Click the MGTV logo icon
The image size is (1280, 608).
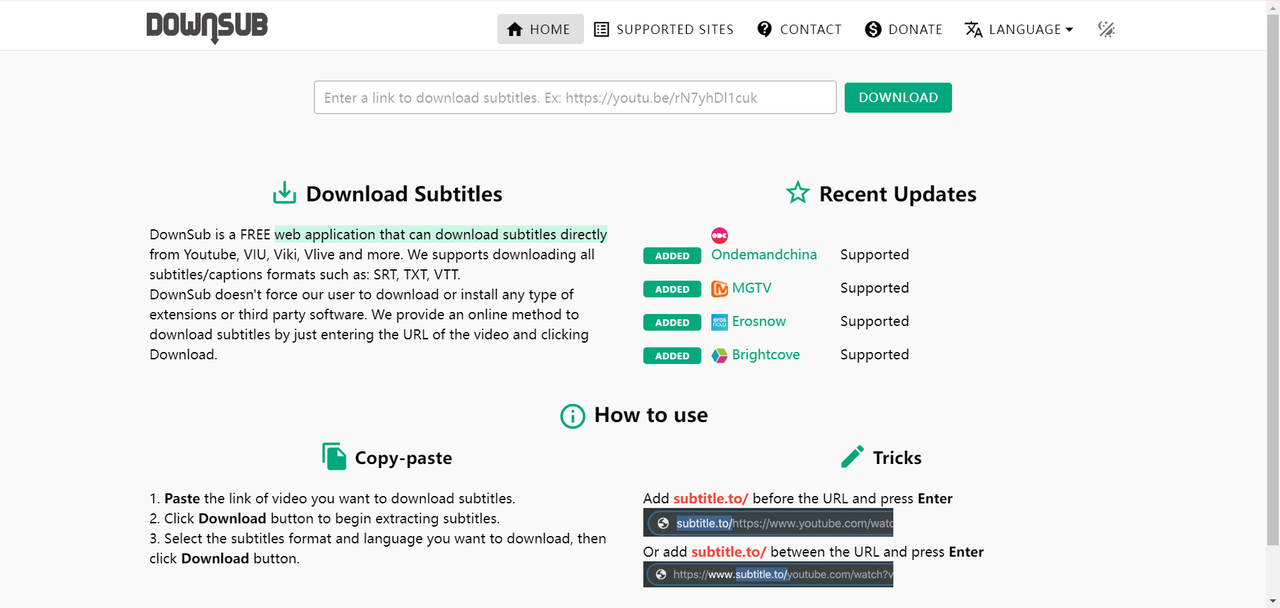pos(720,289)
